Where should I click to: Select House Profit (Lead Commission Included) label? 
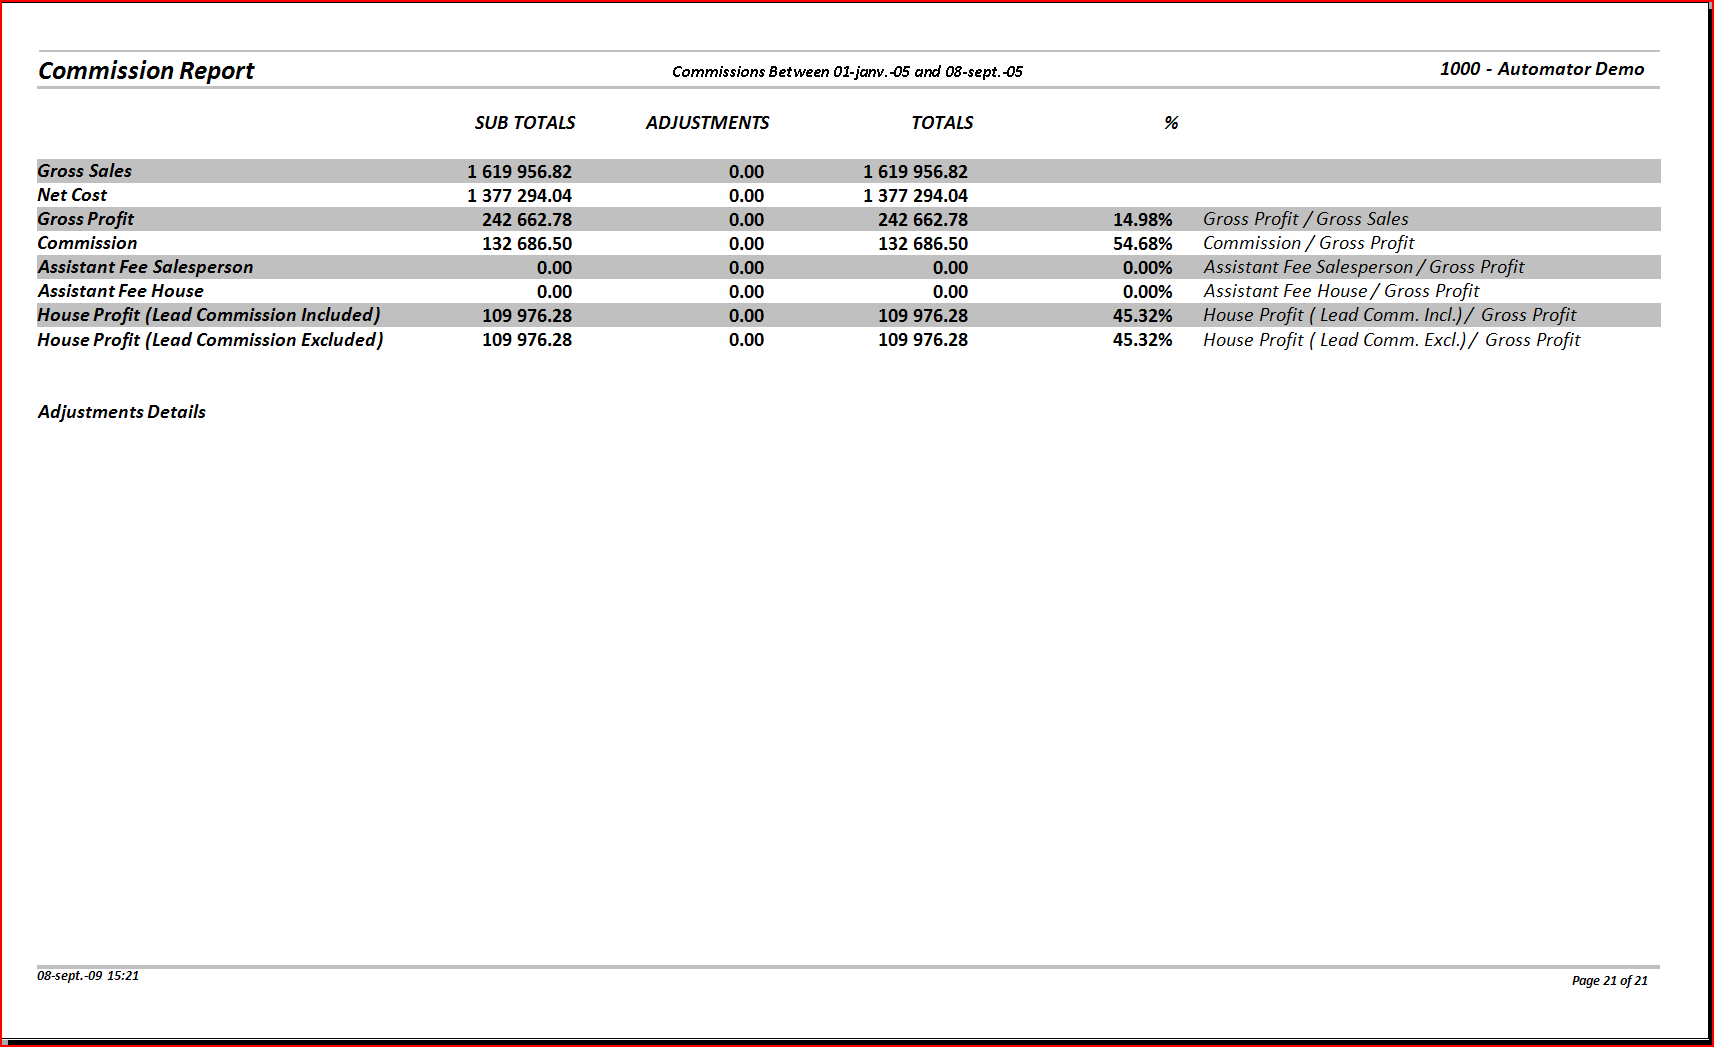tap(209, 315)
